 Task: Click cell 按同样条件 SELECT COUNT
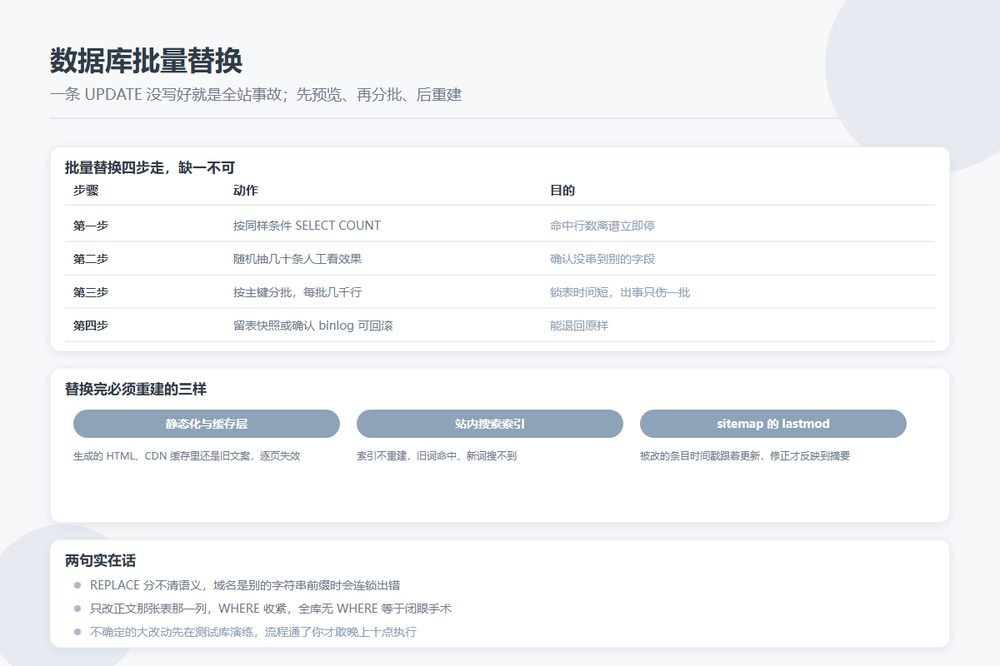click(x=307, y=225)
